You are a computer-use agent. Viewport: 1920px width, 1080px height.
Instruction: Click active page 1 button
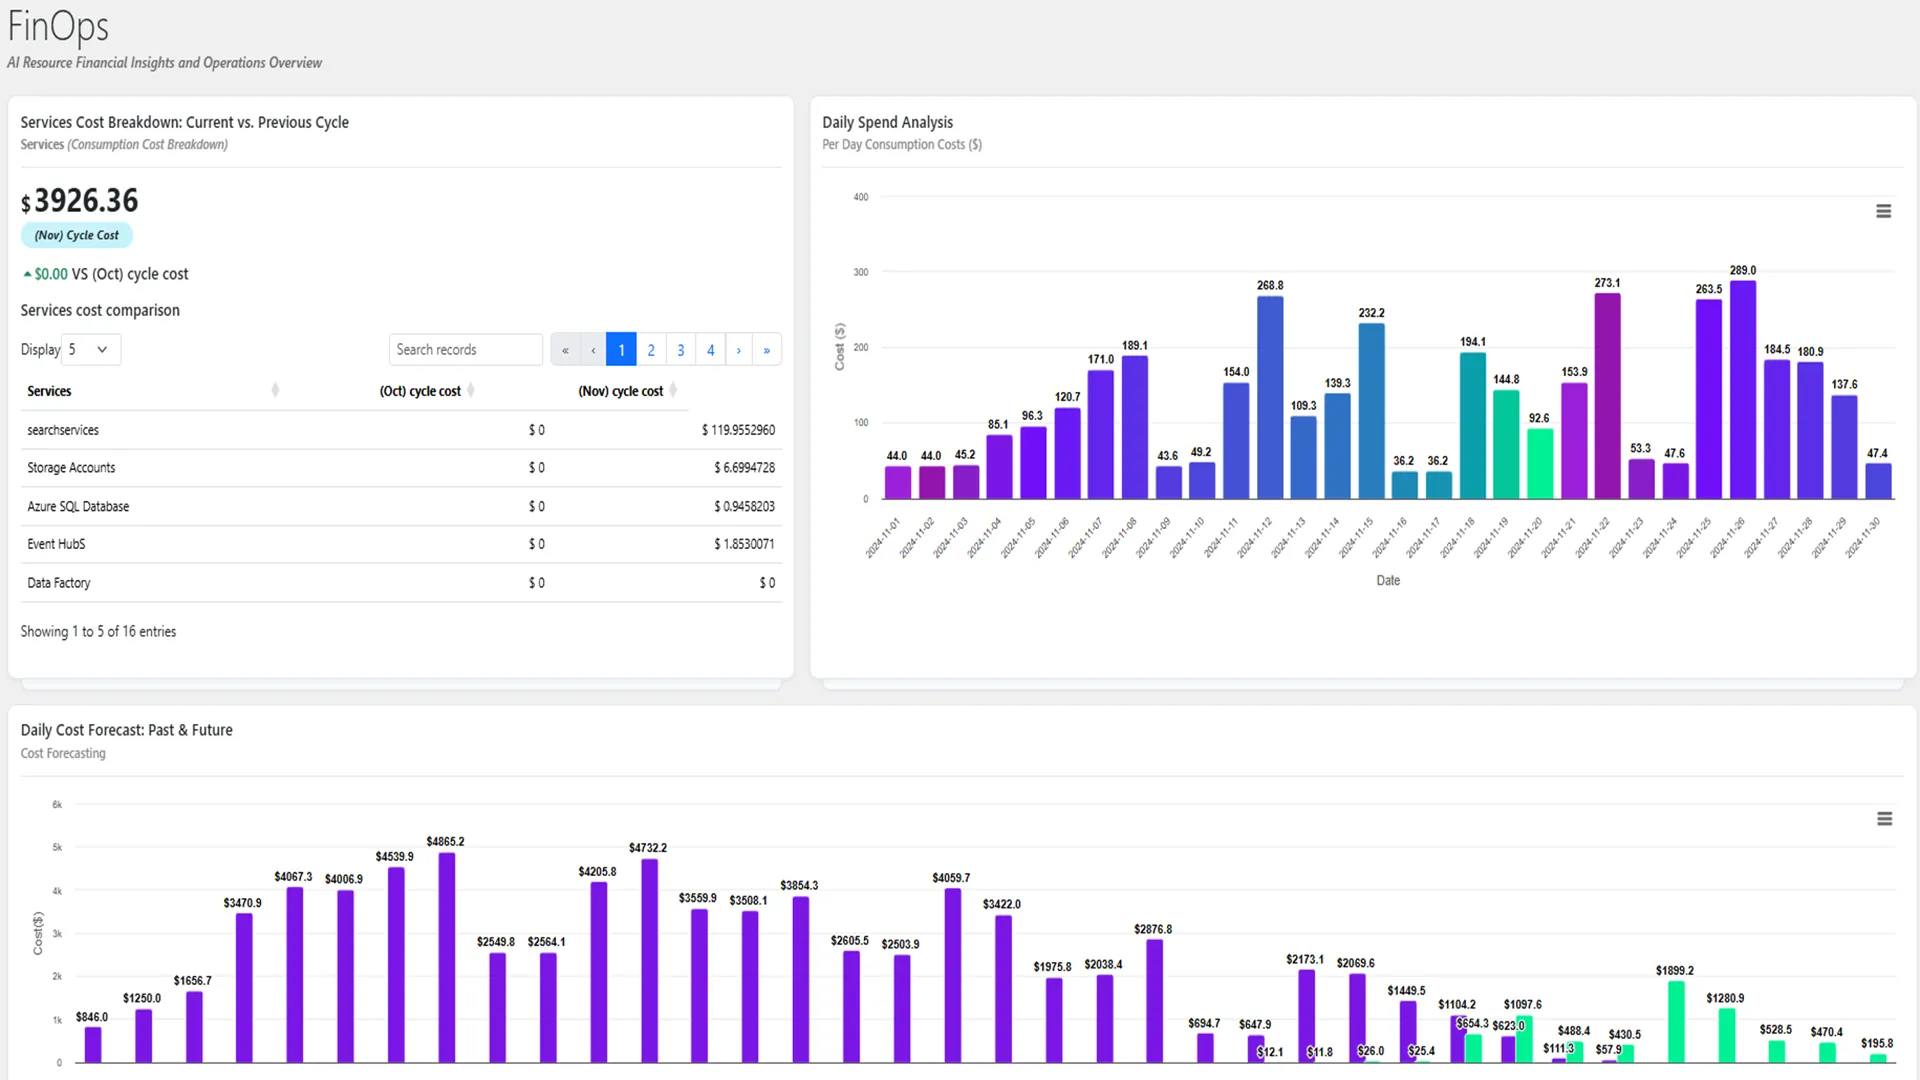pos(621,350)
